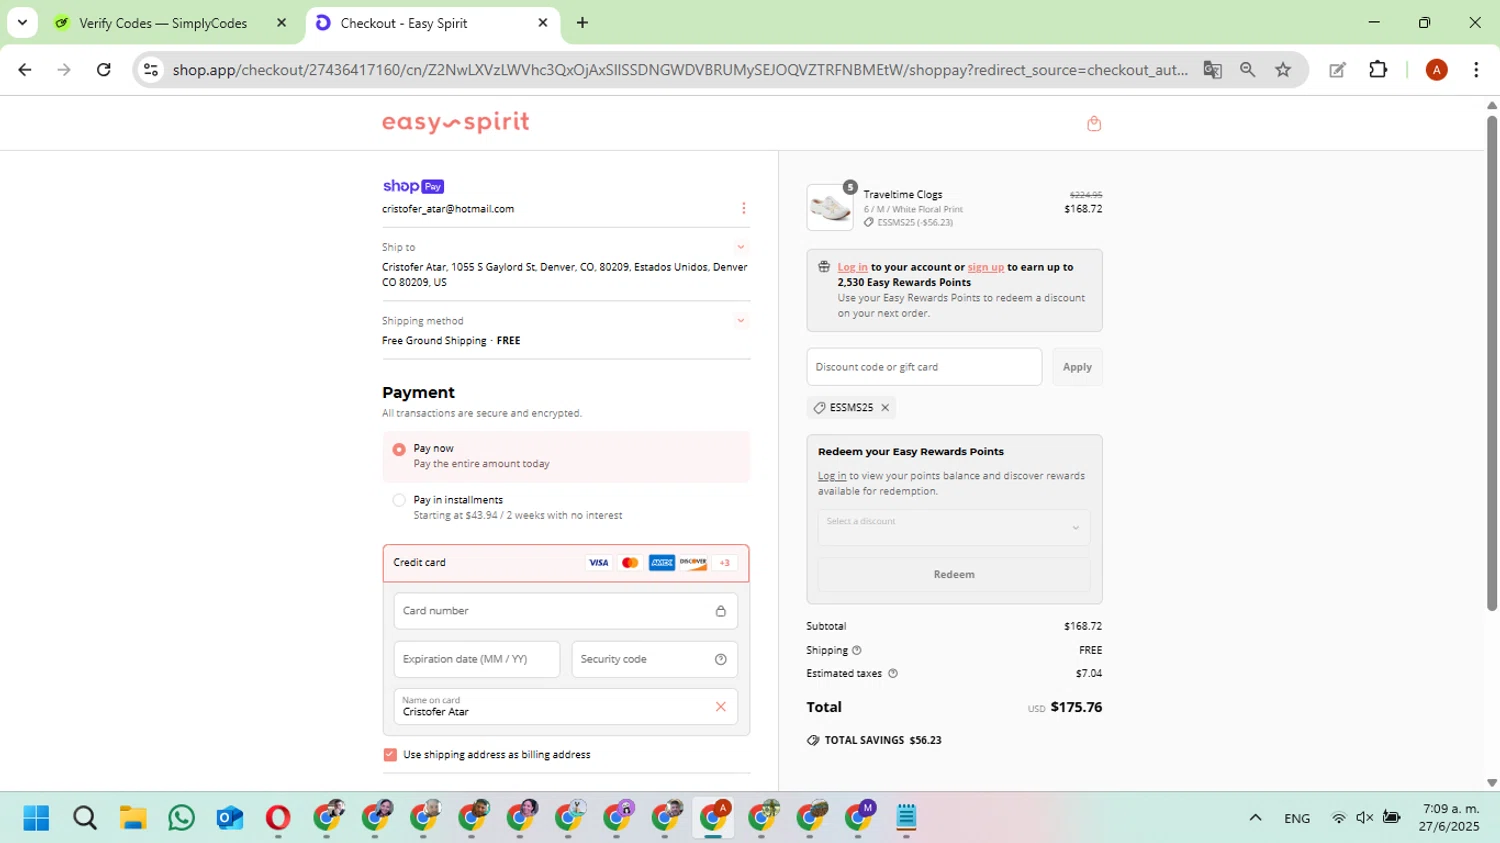Open the tab search dropdown arrow
The image size is (1500, 843).
(x=22, y=22)
